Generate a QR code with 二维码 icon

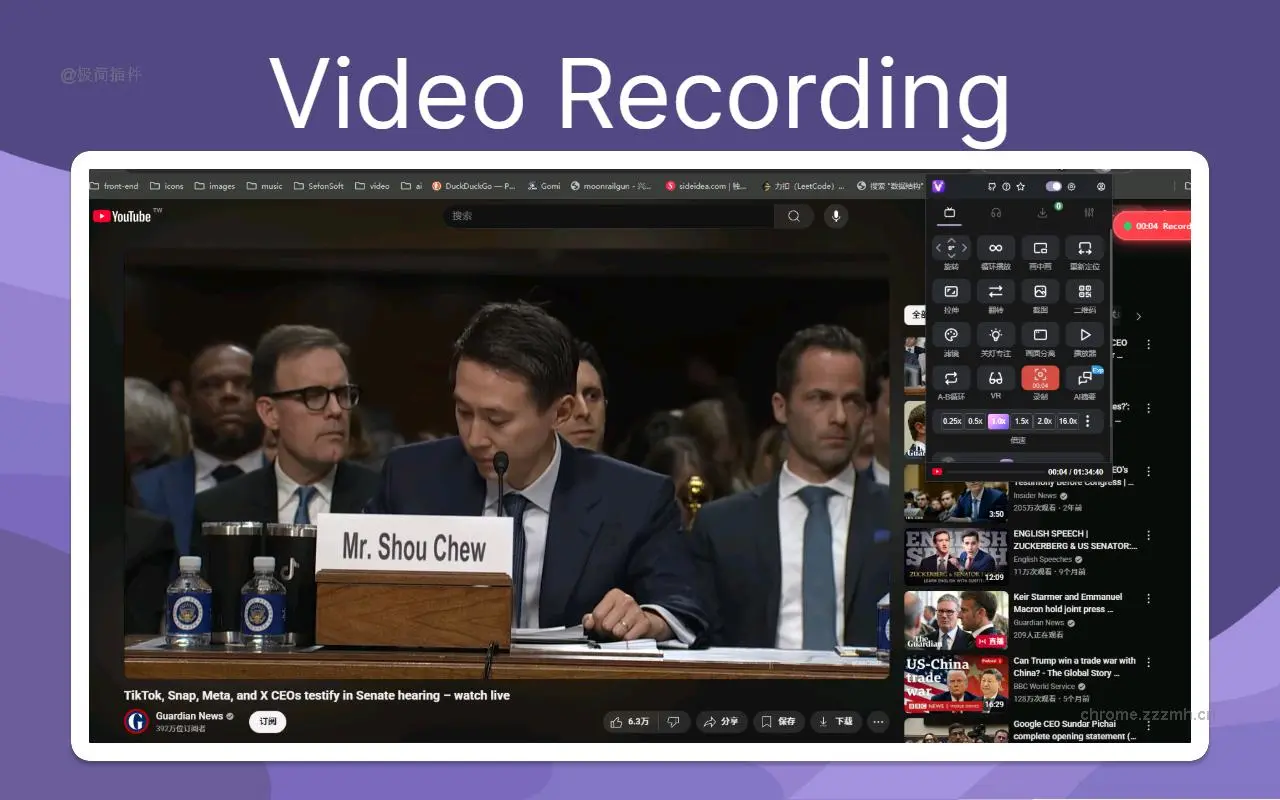[x=1084, y=292]
